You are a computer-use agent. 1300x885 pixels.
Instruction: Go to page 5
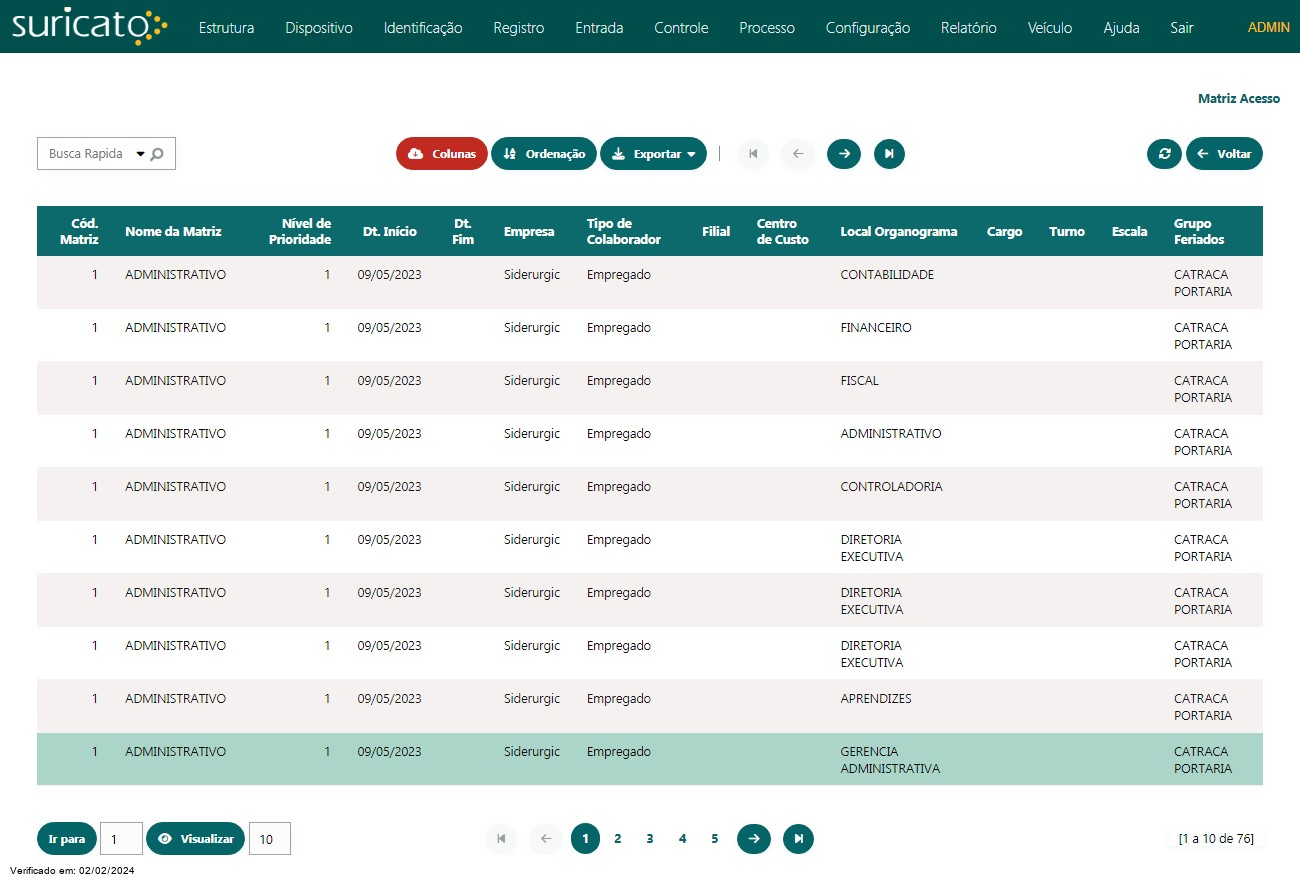click(x=714, y=838)
